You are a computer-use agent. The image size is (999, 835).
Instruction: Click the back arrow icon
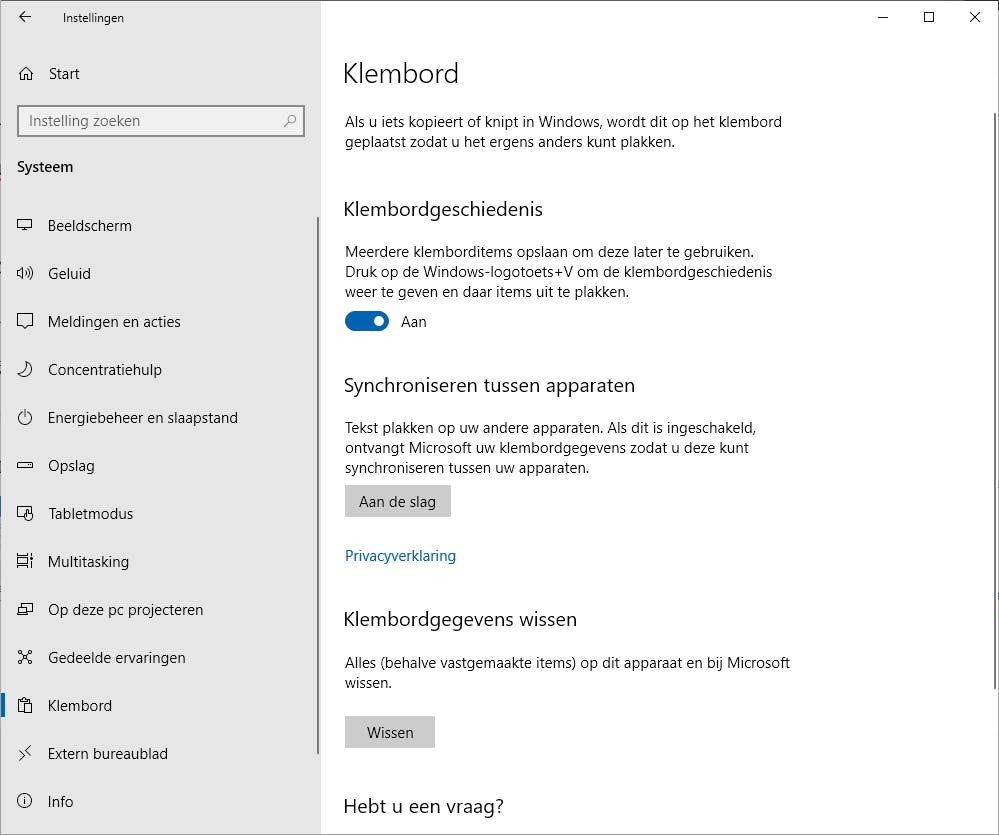[25, 17]
